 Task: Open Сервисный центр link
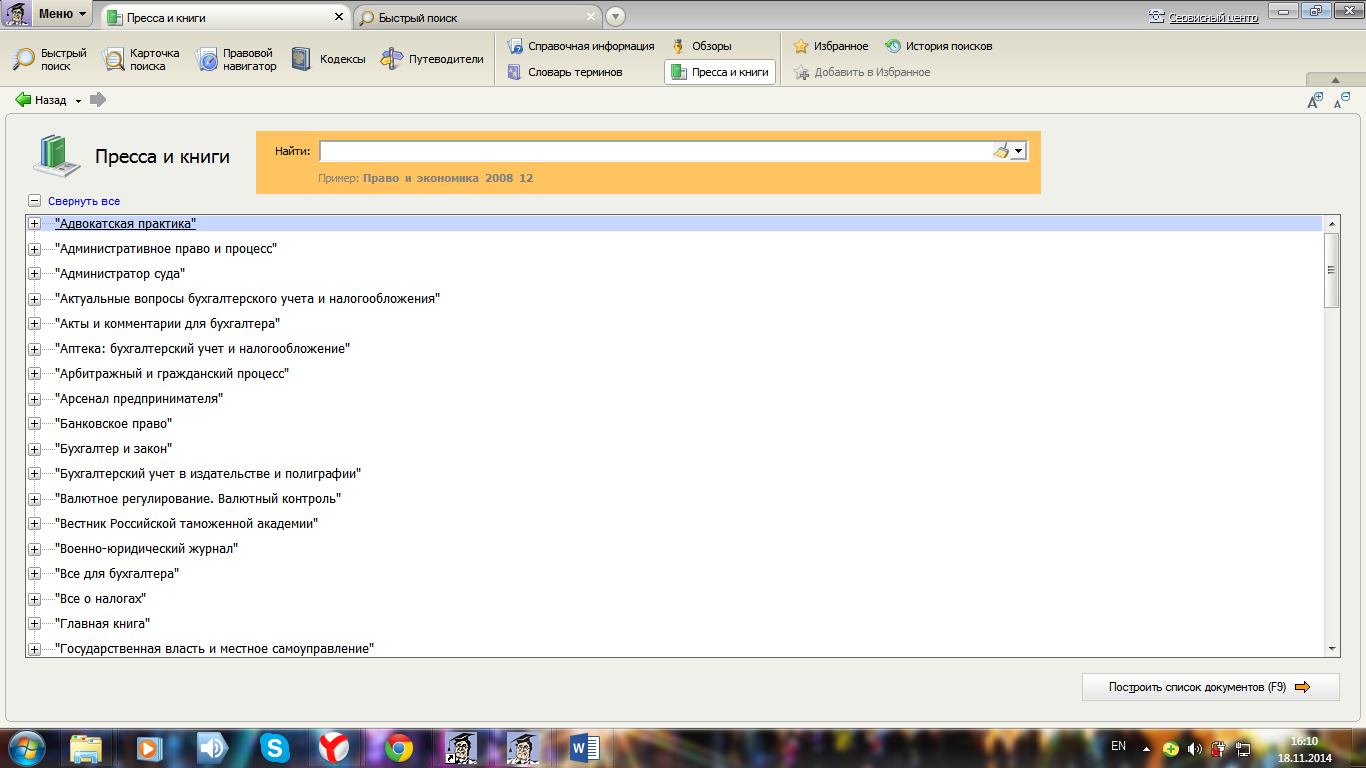point(1204,17)
